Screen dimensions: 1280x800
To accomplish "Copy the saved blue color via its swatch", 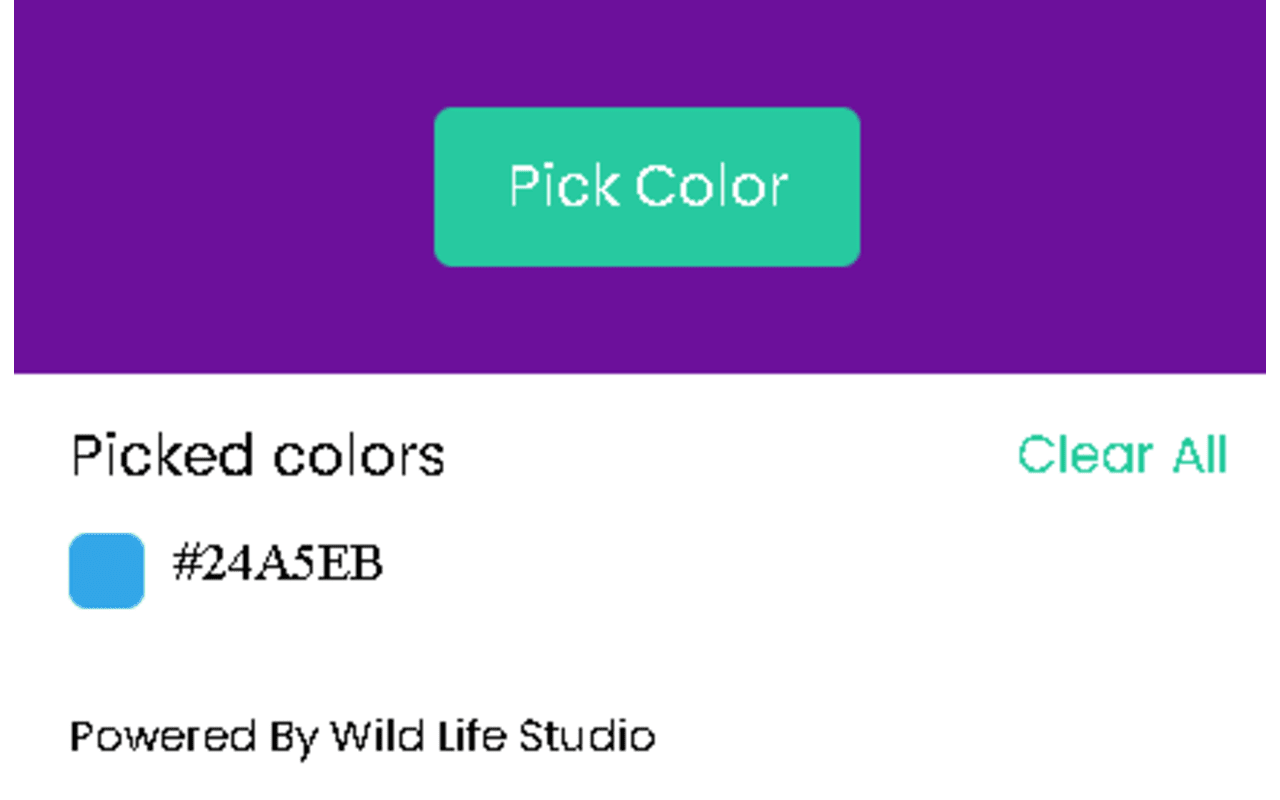I will pyautogui.click(x=106, y=570).
